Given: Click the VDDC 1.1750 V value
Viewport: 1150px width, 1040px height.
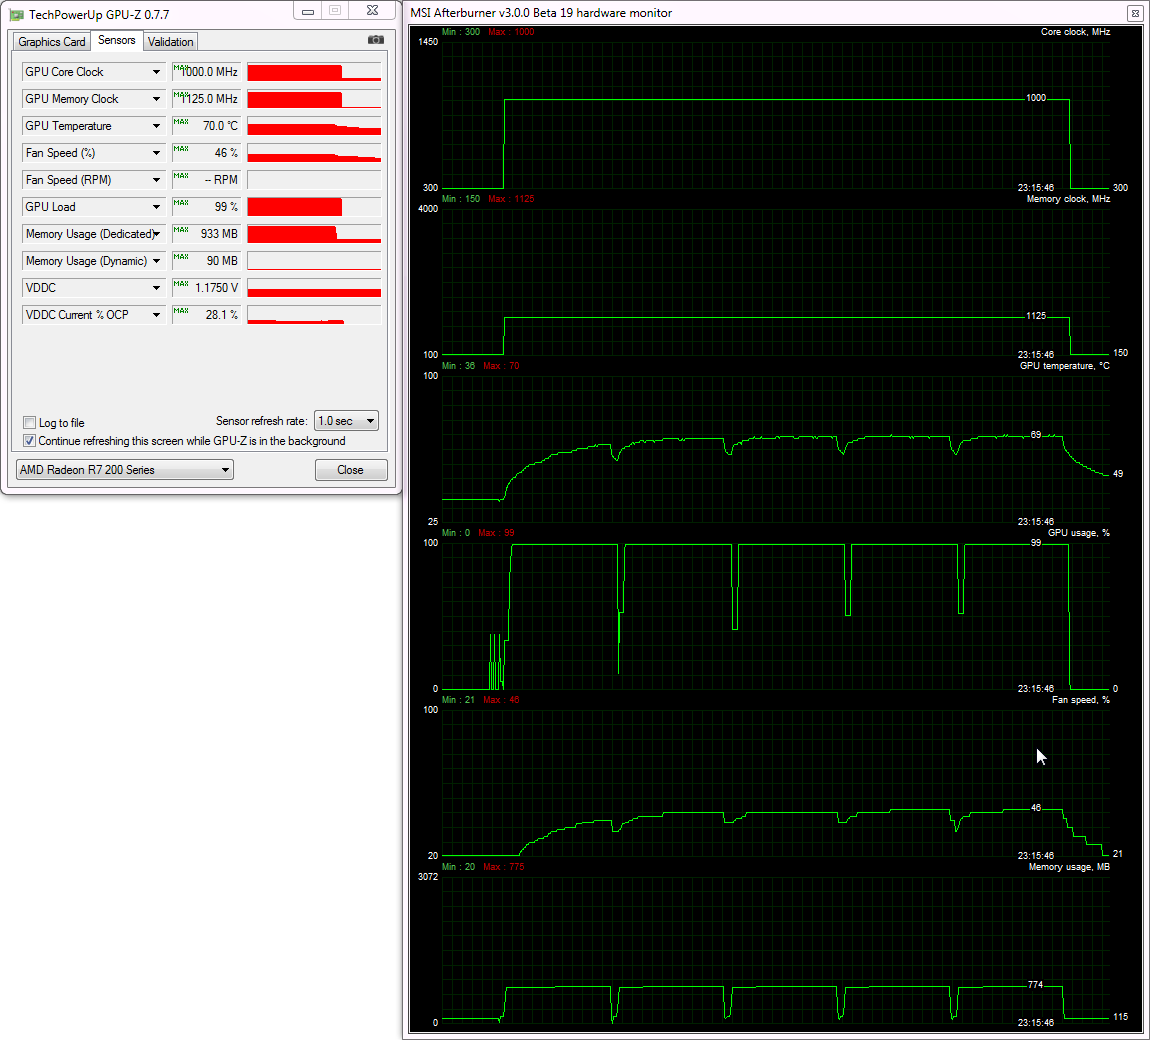Looking at the screenshot, I should click(206, 288).
